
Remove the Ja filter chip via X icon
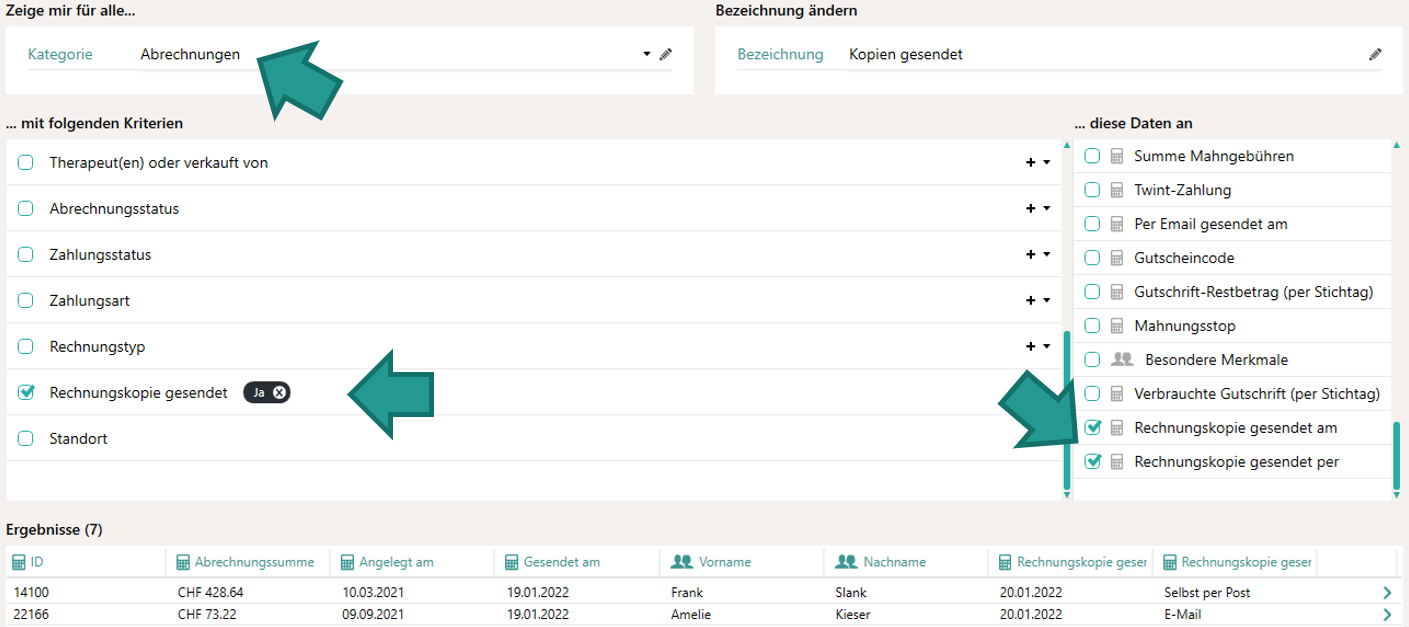[281, 392]
